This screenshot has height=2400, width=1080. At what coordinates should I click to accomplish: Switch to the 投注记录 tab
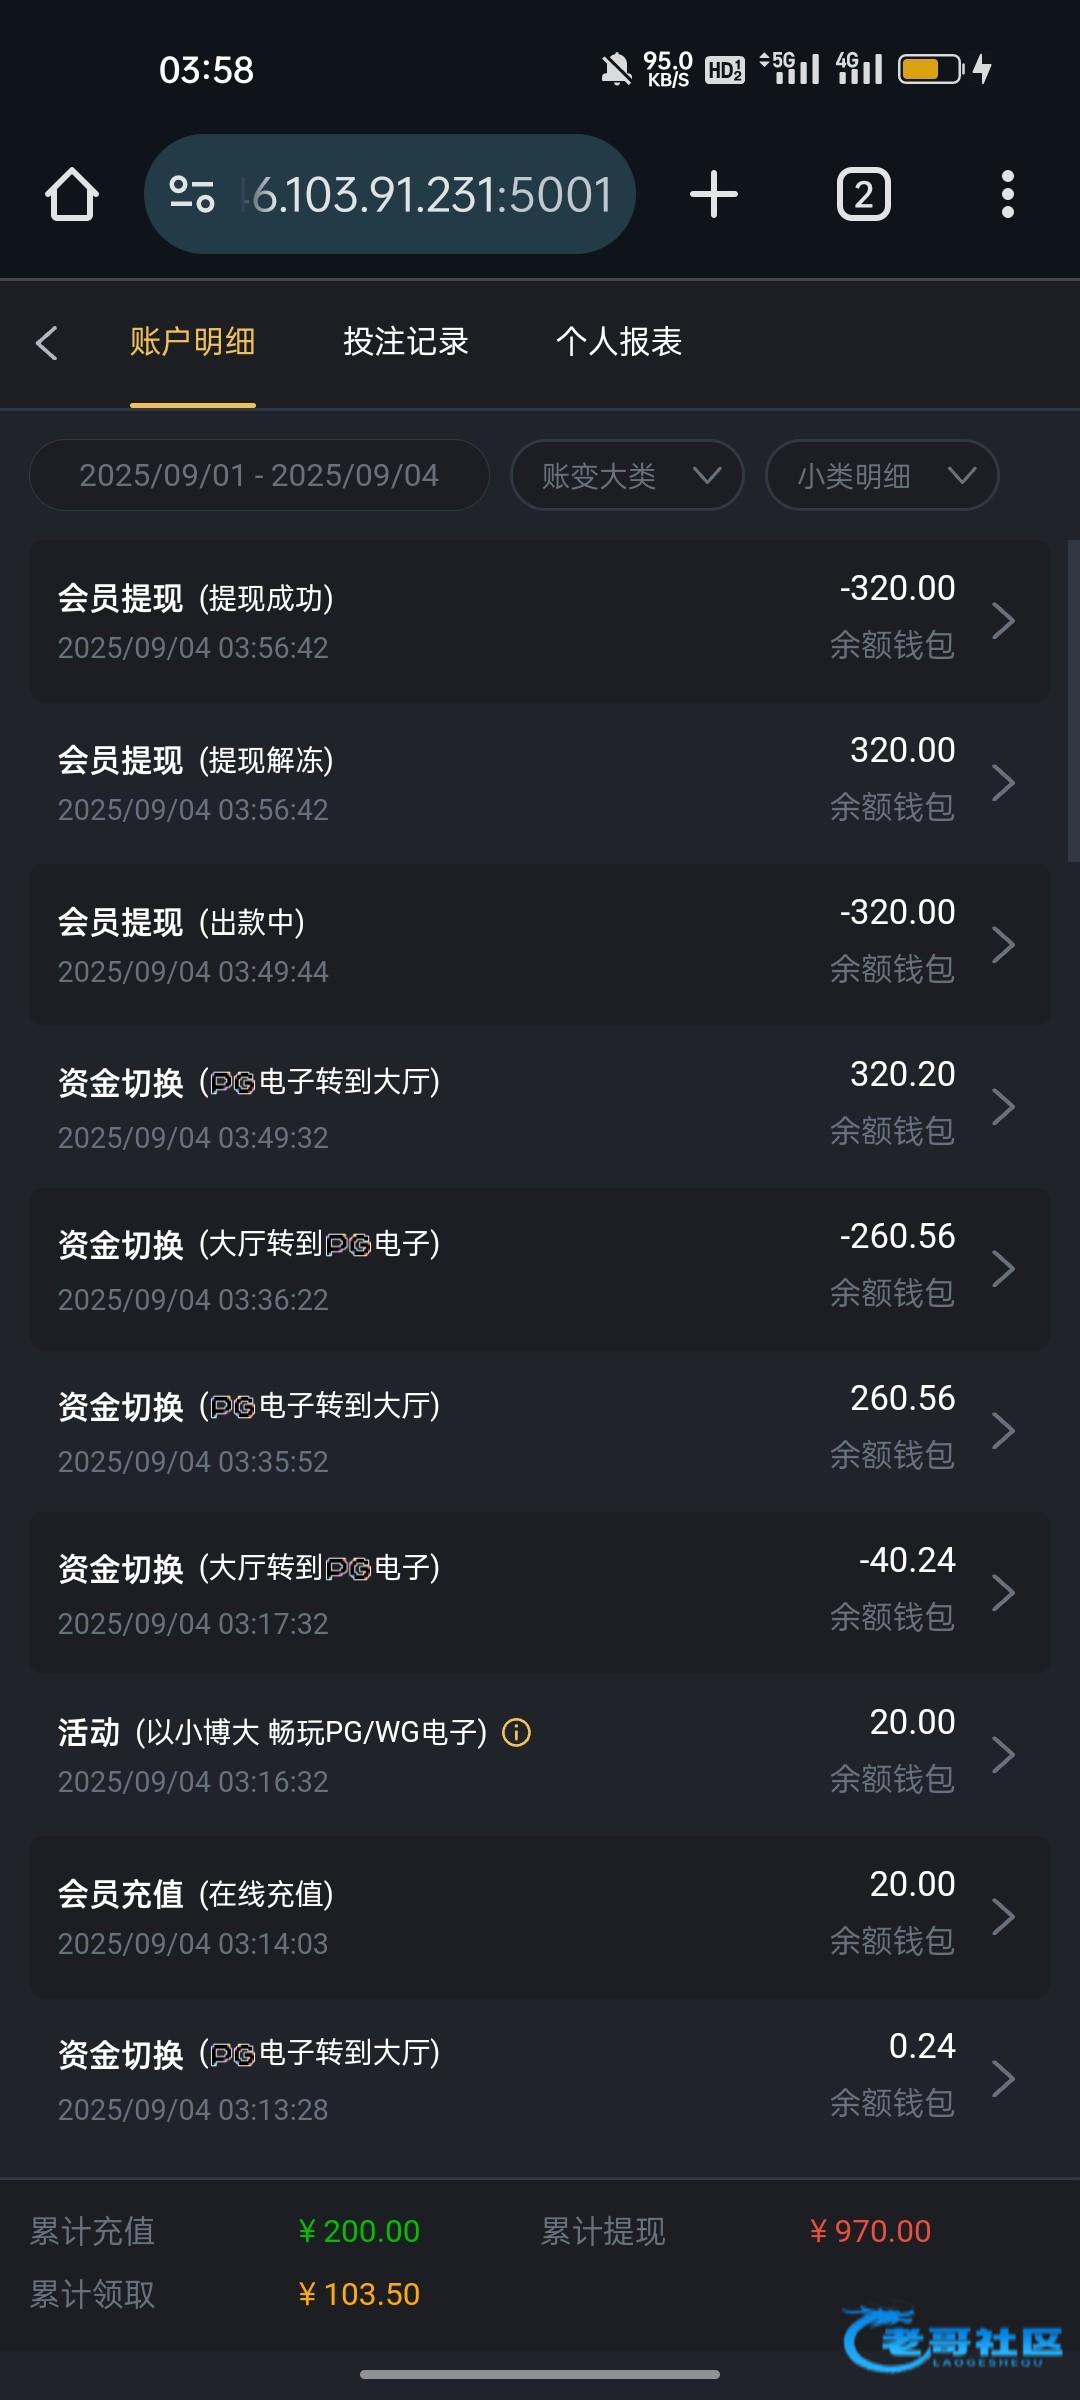(x=406, y=342)
